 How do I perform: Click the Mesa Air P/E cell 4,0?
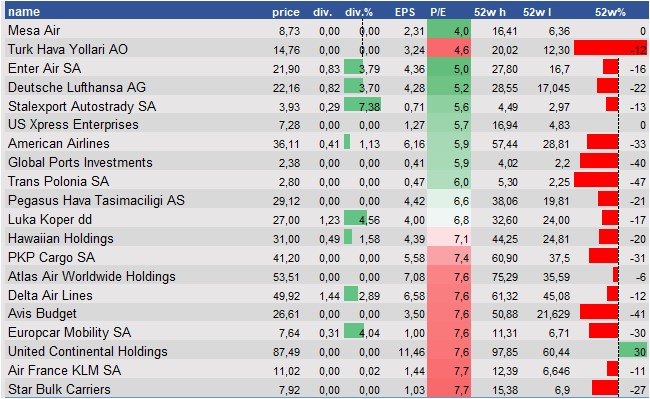449,31
